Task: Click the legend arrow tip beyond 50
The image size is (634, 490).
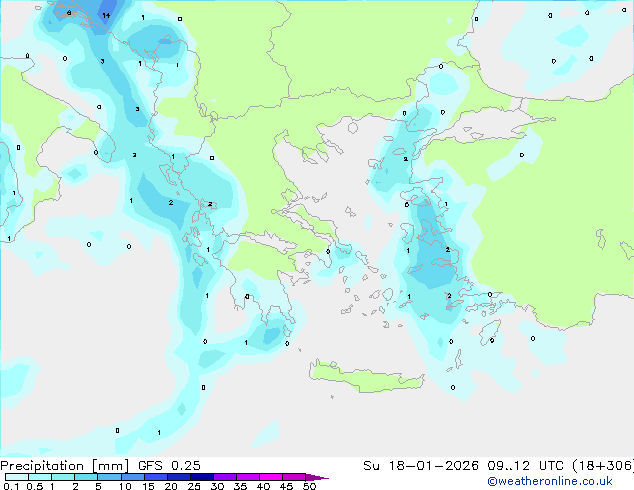Action: (317, 477)
